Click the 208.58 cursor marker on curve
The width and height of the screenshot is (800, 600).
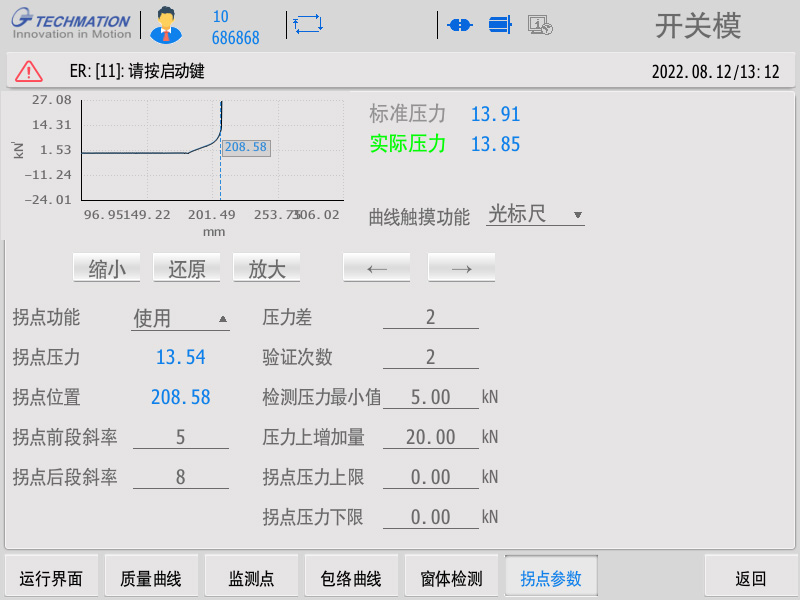pyautogui.click(x=245, y=147)
